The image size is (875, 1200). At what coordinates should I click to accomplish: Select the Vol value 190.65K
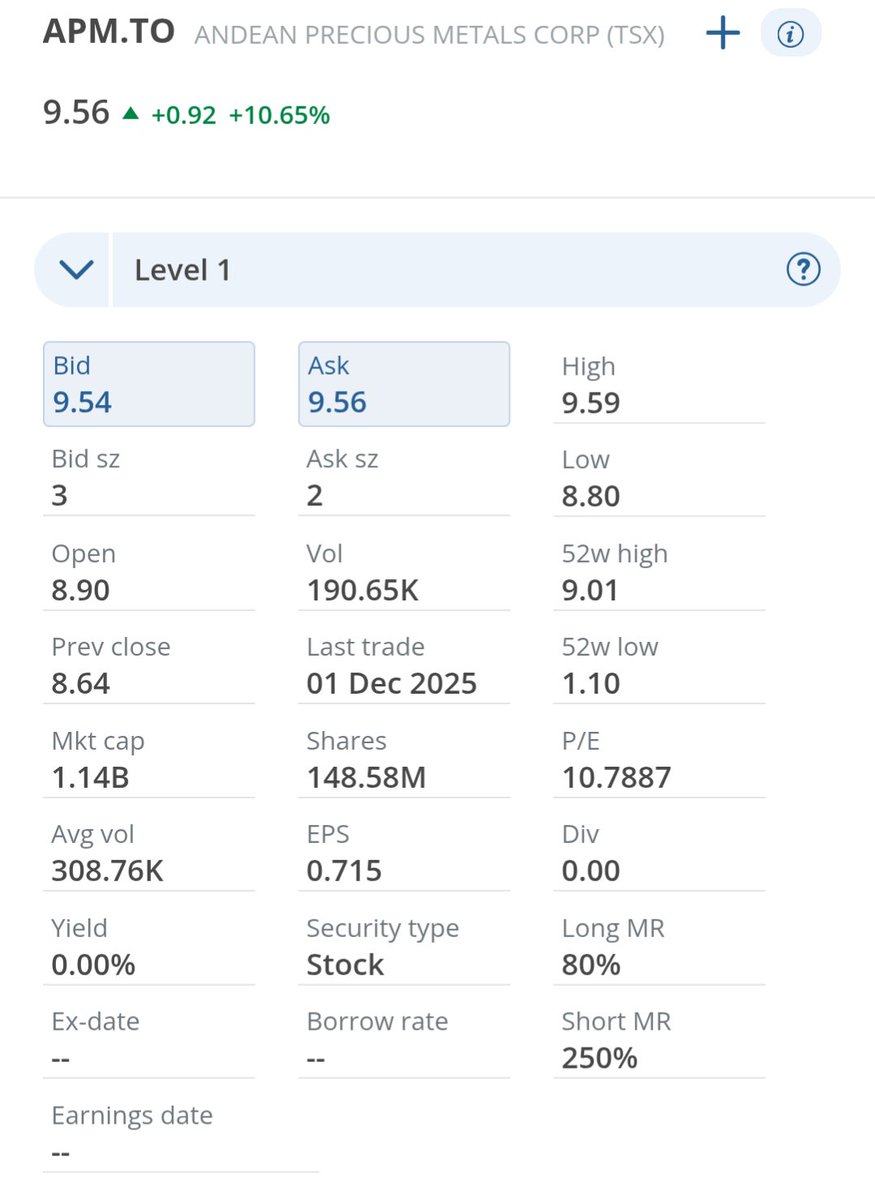[x=362, y=590]
